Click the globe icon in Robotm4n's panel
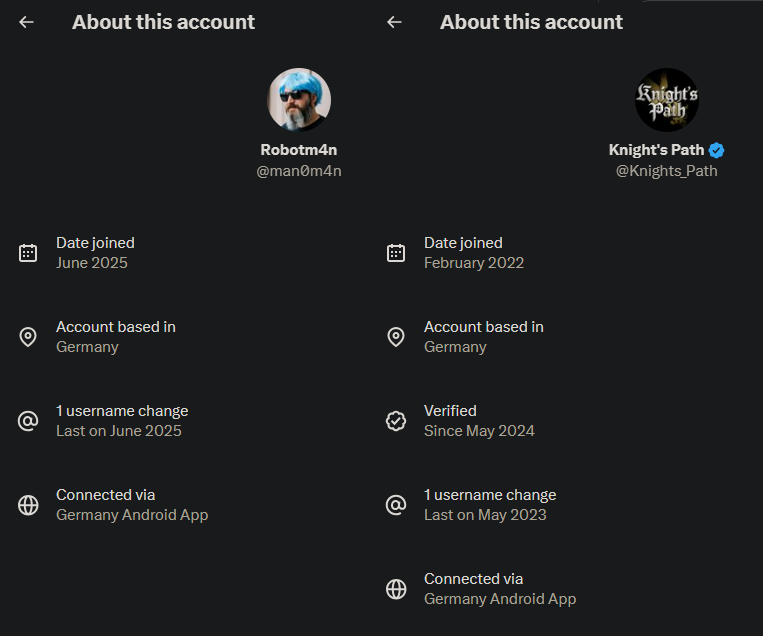The image size is (763, 636). pos(28,505)
